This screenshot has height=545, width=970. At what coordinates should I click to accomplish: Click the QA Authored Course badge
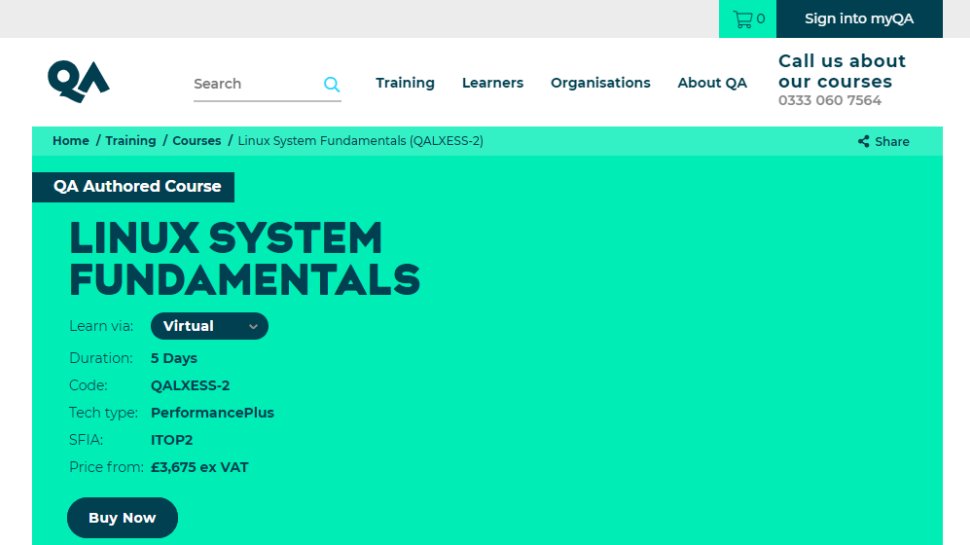tap(133, 187)
